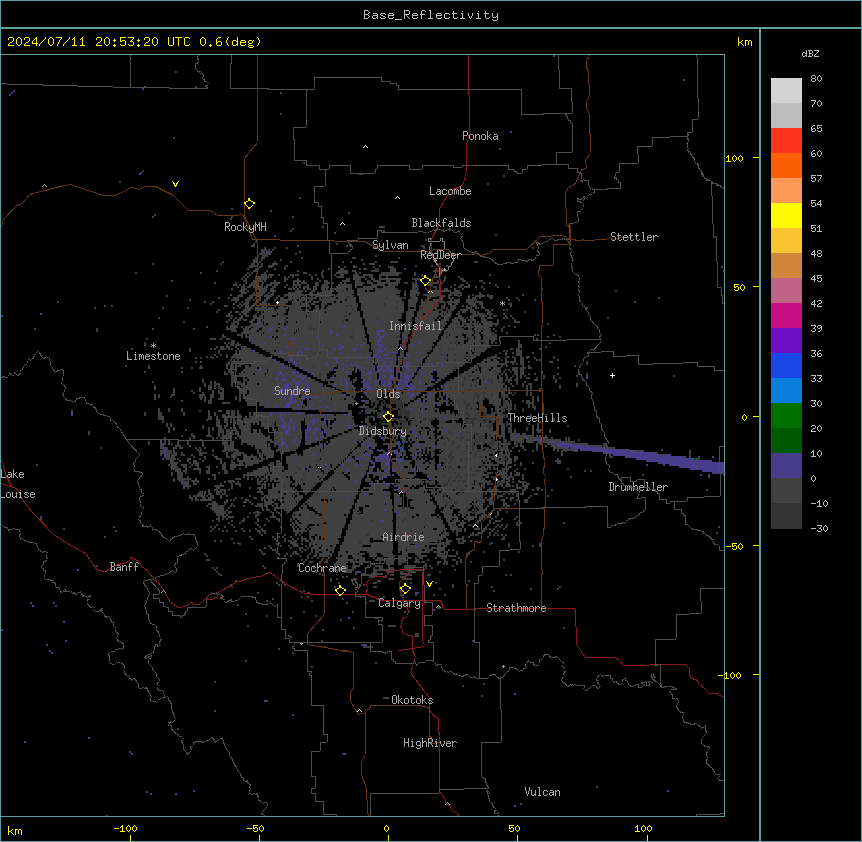Screen dimensions: 862x842
Task: Select the asterisk marker above Limestone
Action: coord(153,346)
